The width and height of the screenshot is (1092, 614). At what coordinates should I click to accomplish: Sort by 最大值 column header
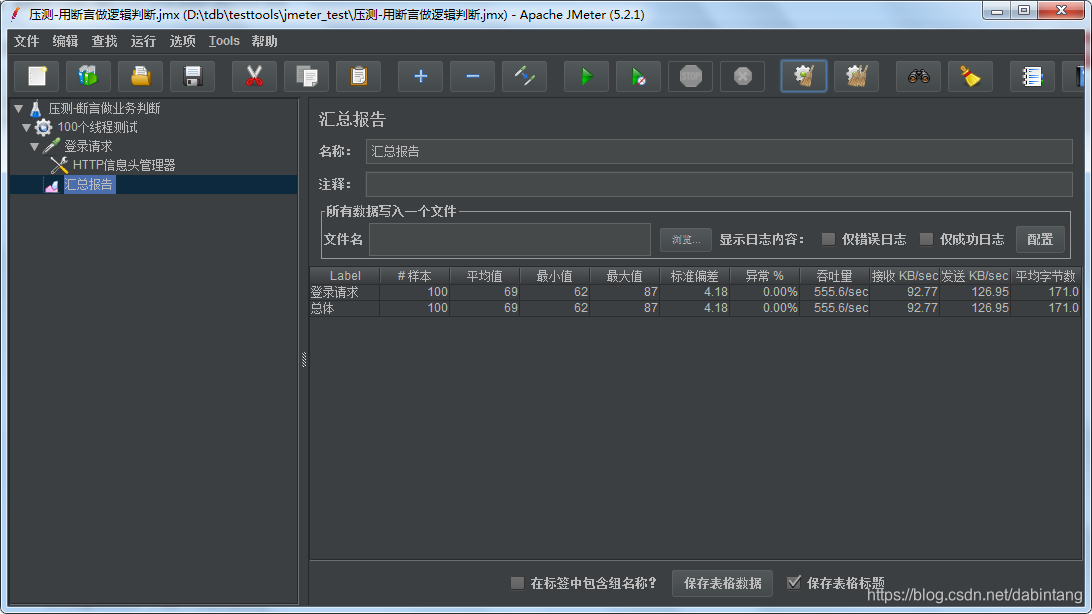[x=625, y=276]
